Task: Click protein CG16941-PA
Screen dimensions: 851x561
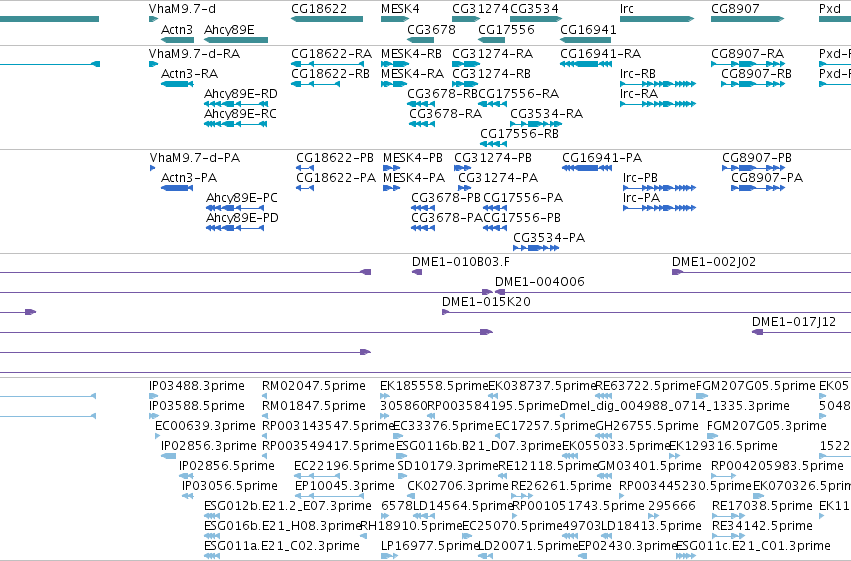Action: pos(587,168)
